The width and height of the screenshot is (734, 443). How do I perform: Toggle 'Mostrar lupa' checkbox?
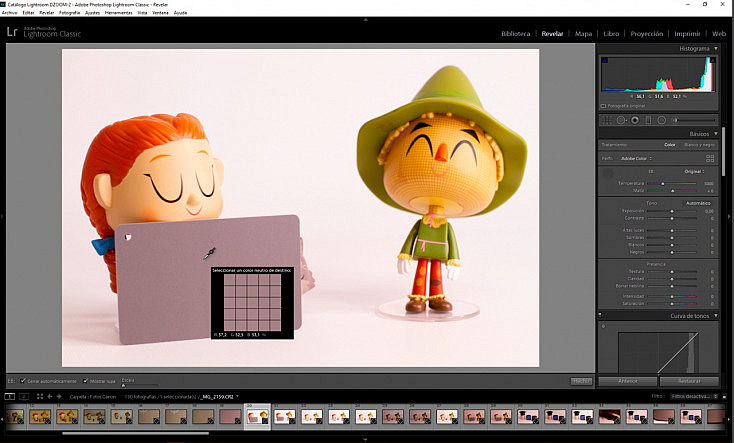pyautogui.click(x=85, y=381)
